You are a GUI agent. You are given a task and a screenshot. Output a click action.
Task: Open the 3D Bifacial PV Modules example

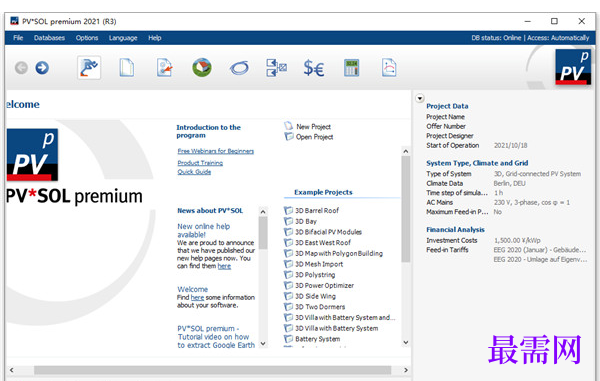pyautogui.click(x=328, y=232)
